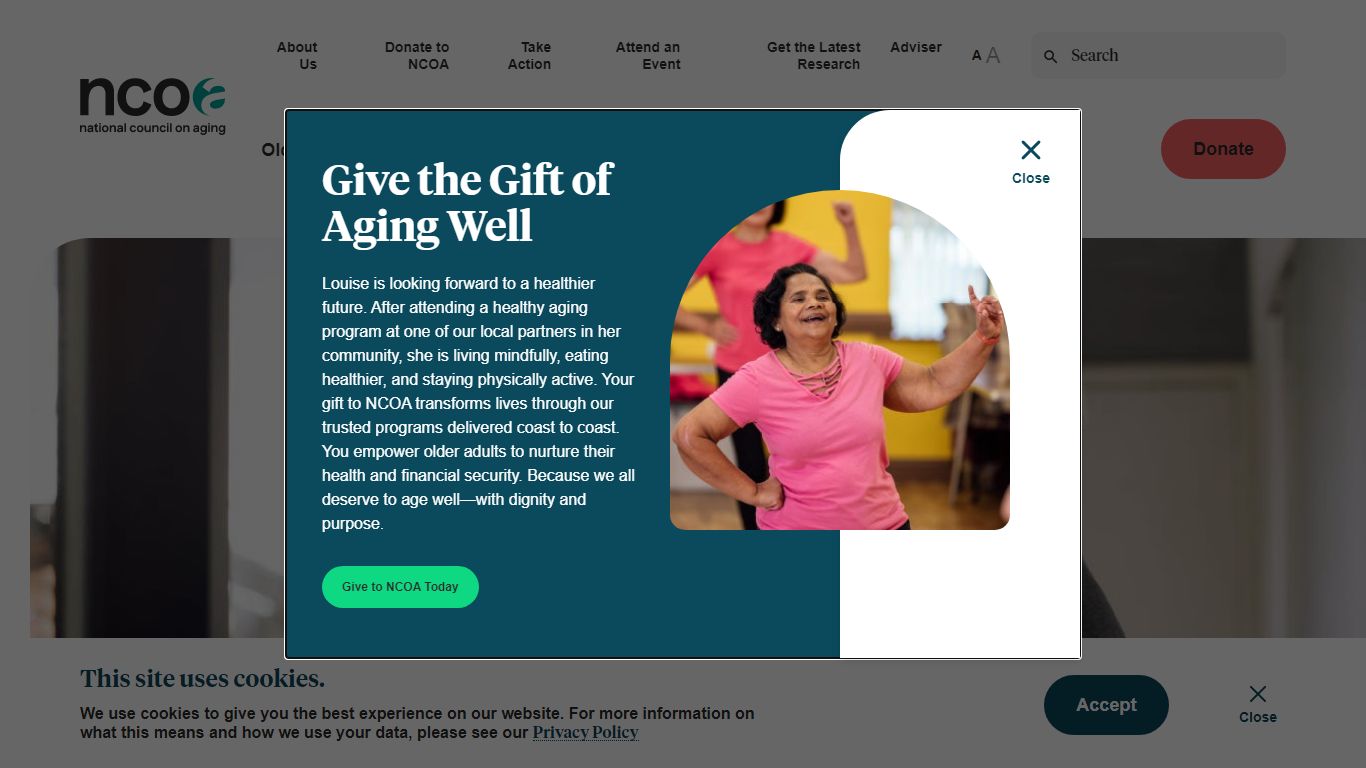
Task: Accept the site cookies
Action: coord(1106,705)
